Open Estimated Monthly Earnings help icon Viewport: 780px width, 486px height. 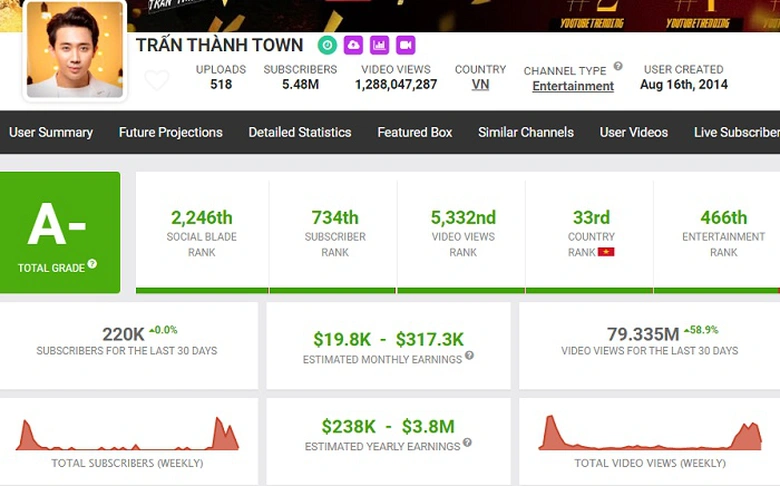coord(469,355)
